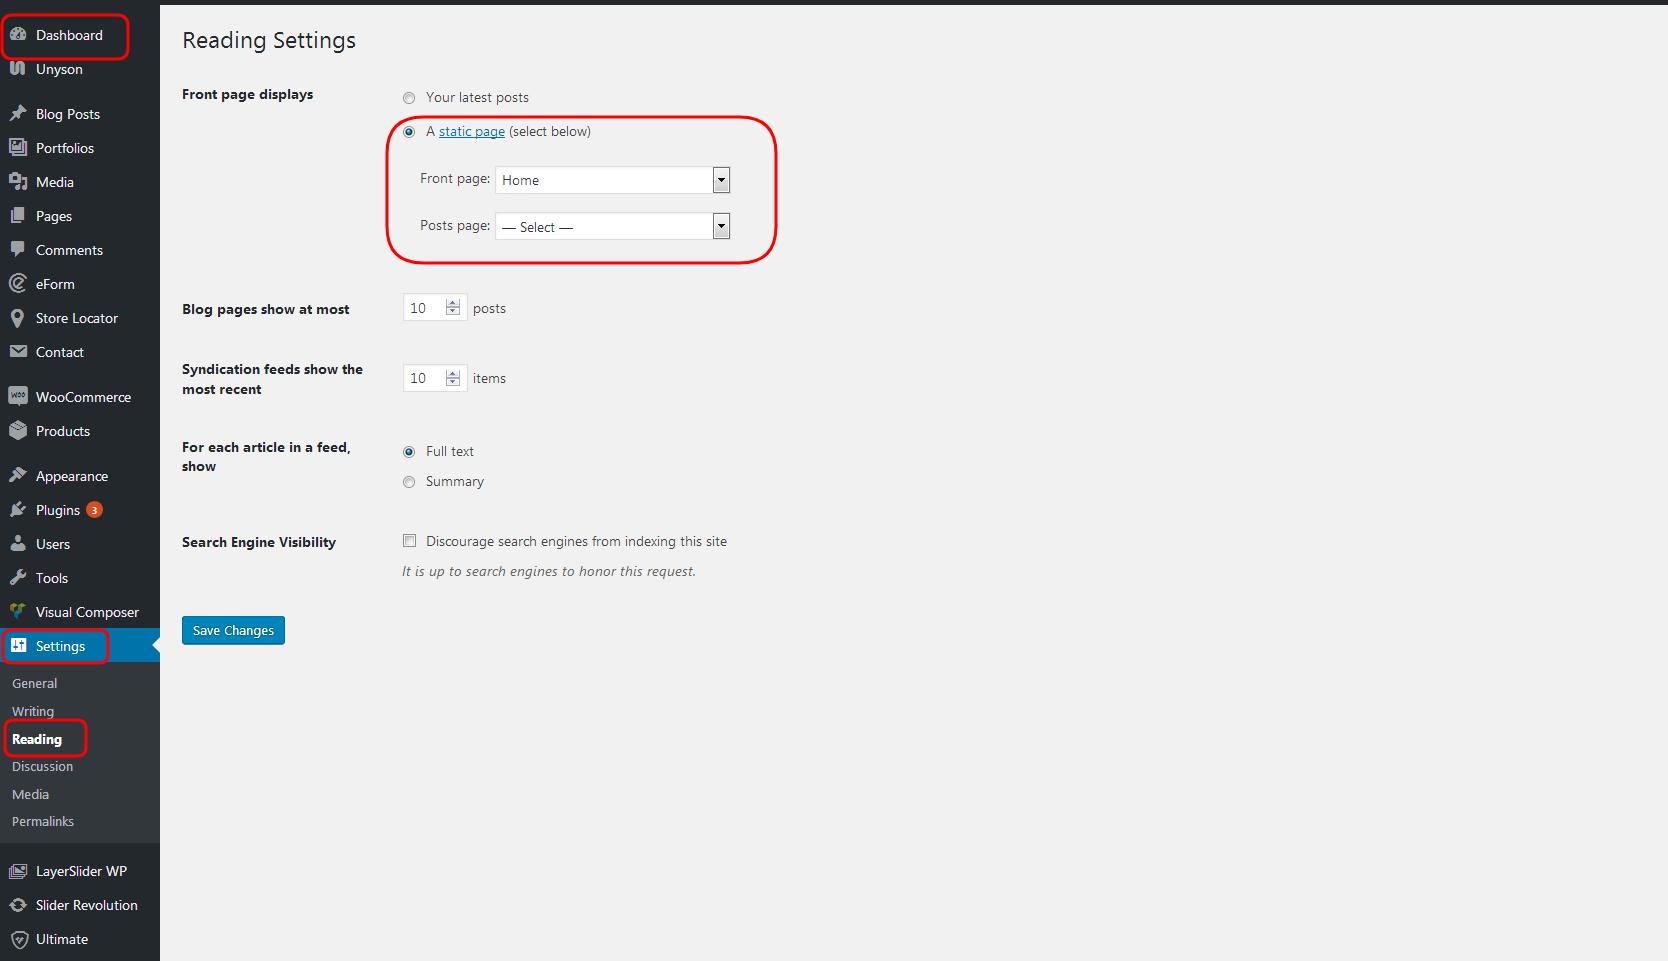Click the WooCommerce sidebar icon
The image size is (1668, 961).
click(19, 396)
